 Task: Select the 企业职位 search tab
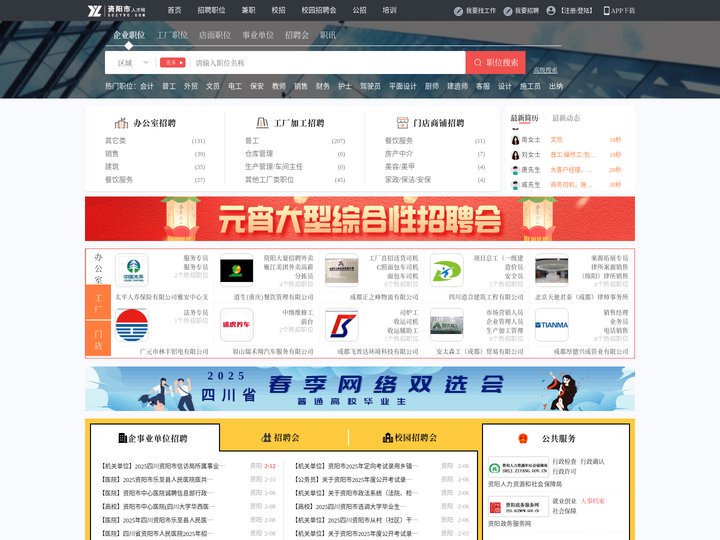(129, 35)
